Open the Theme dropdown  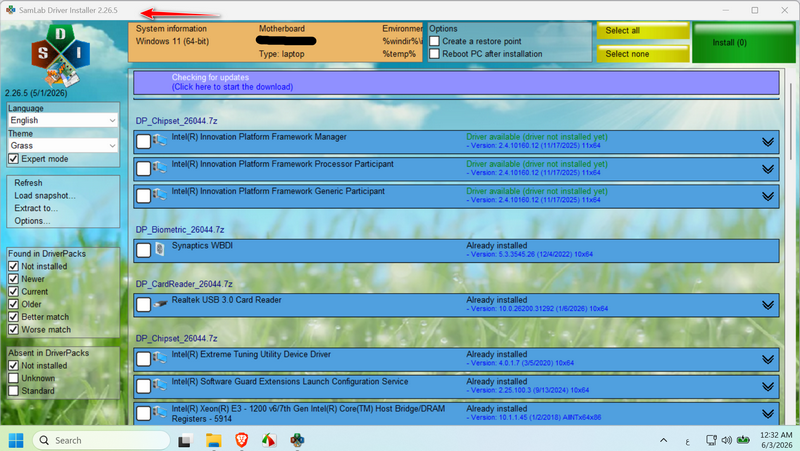pyautogui.click(x=63, y=145)
